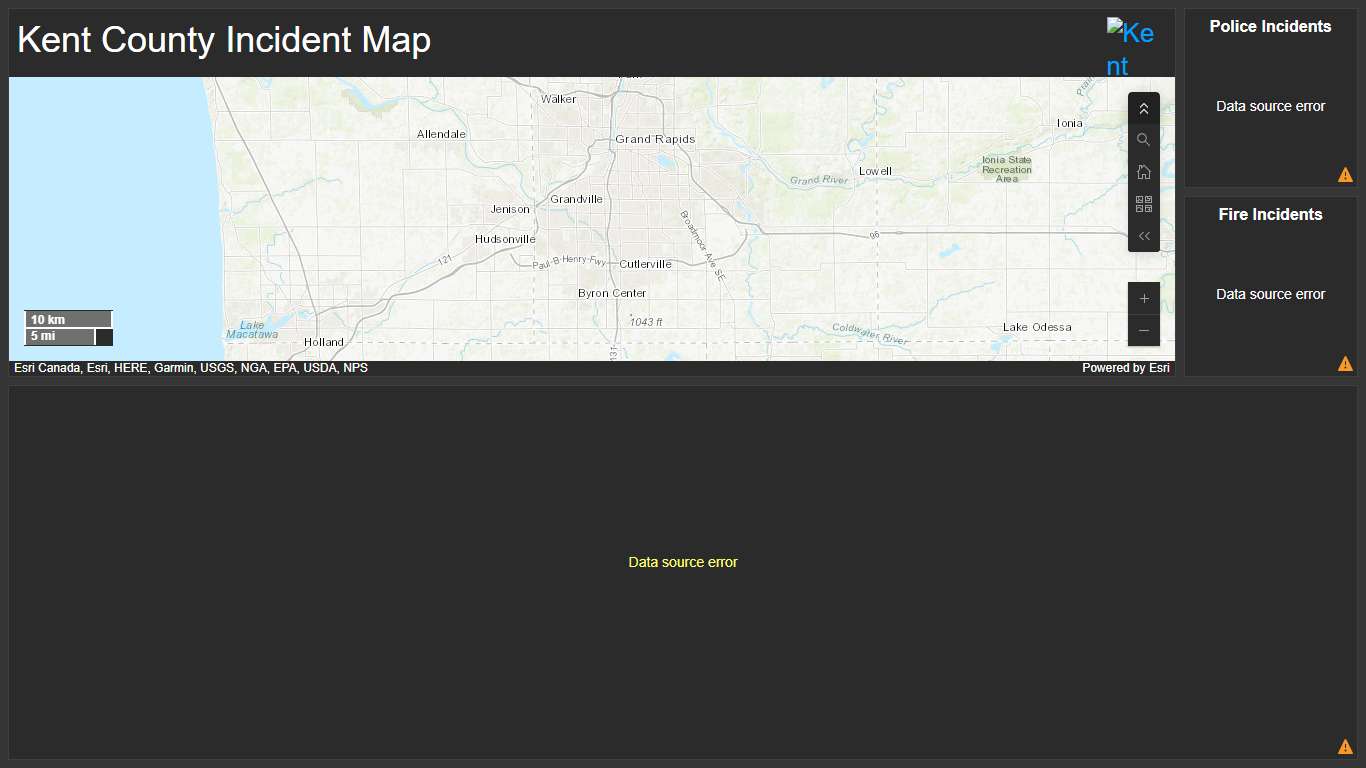
Task: Zoom out using the minus icon
Action: [x=1144, y=330]
